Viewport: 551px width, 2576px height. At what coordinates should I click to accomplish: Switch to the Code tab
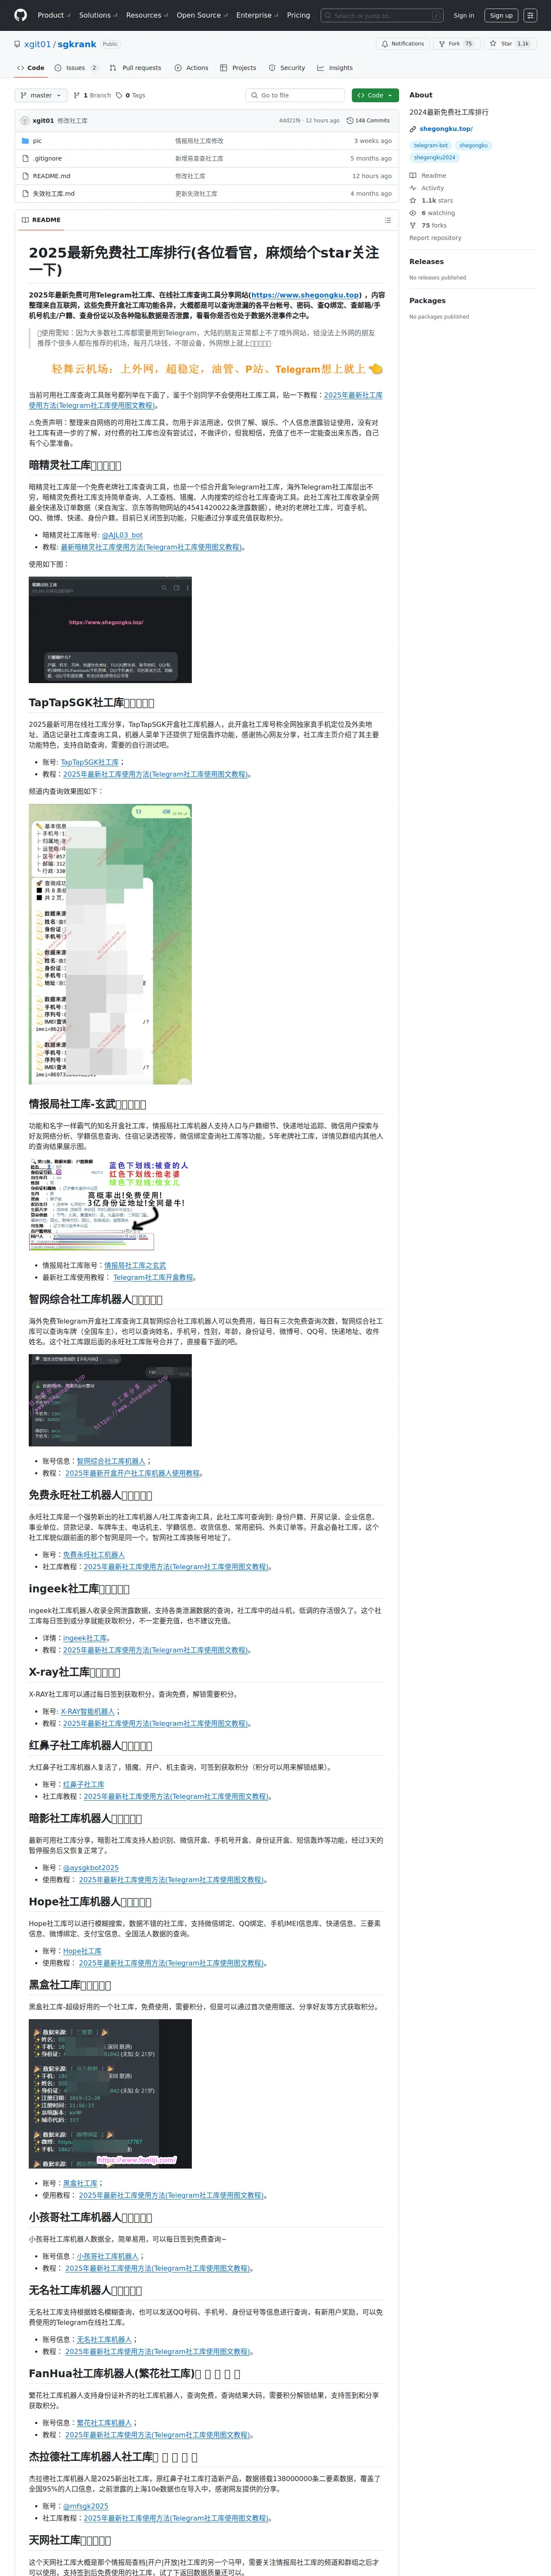pos(31,68)
